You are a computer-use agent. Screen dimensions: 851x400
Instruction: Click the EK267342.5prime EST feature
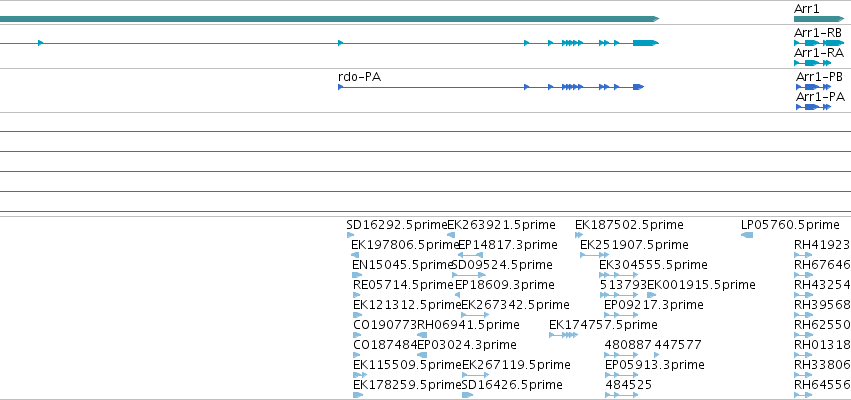[x=475, y=315]
